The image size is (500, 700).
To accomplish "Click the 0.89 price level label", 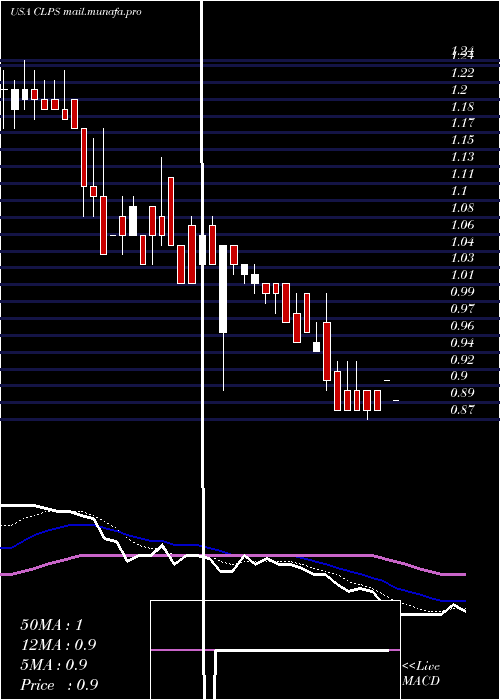I will click(462, 393).
